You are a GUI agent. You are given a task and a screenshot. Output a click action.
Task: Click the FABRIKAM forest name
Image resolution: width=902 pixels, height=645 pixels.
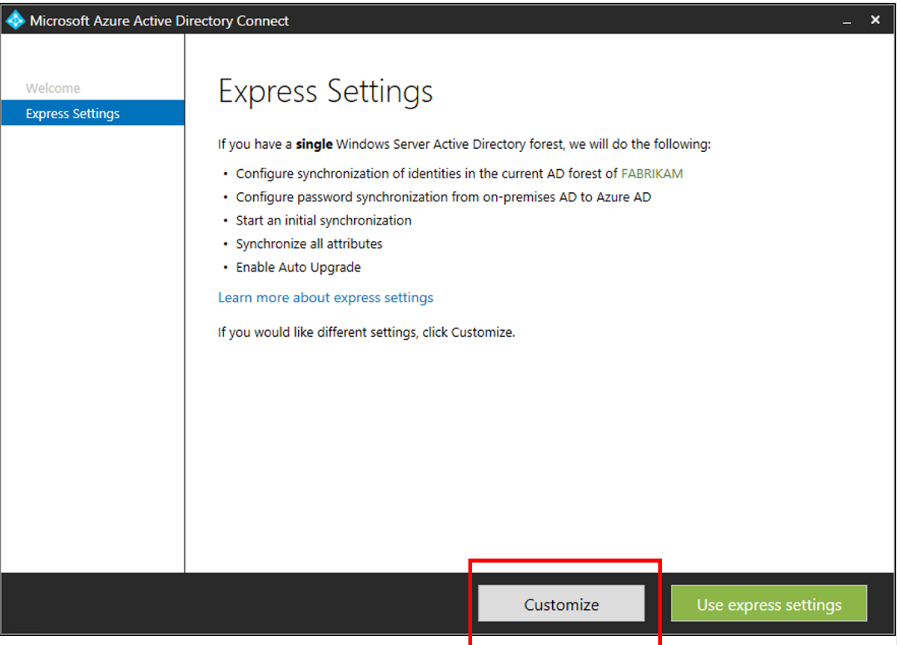[x=652, y=174]
